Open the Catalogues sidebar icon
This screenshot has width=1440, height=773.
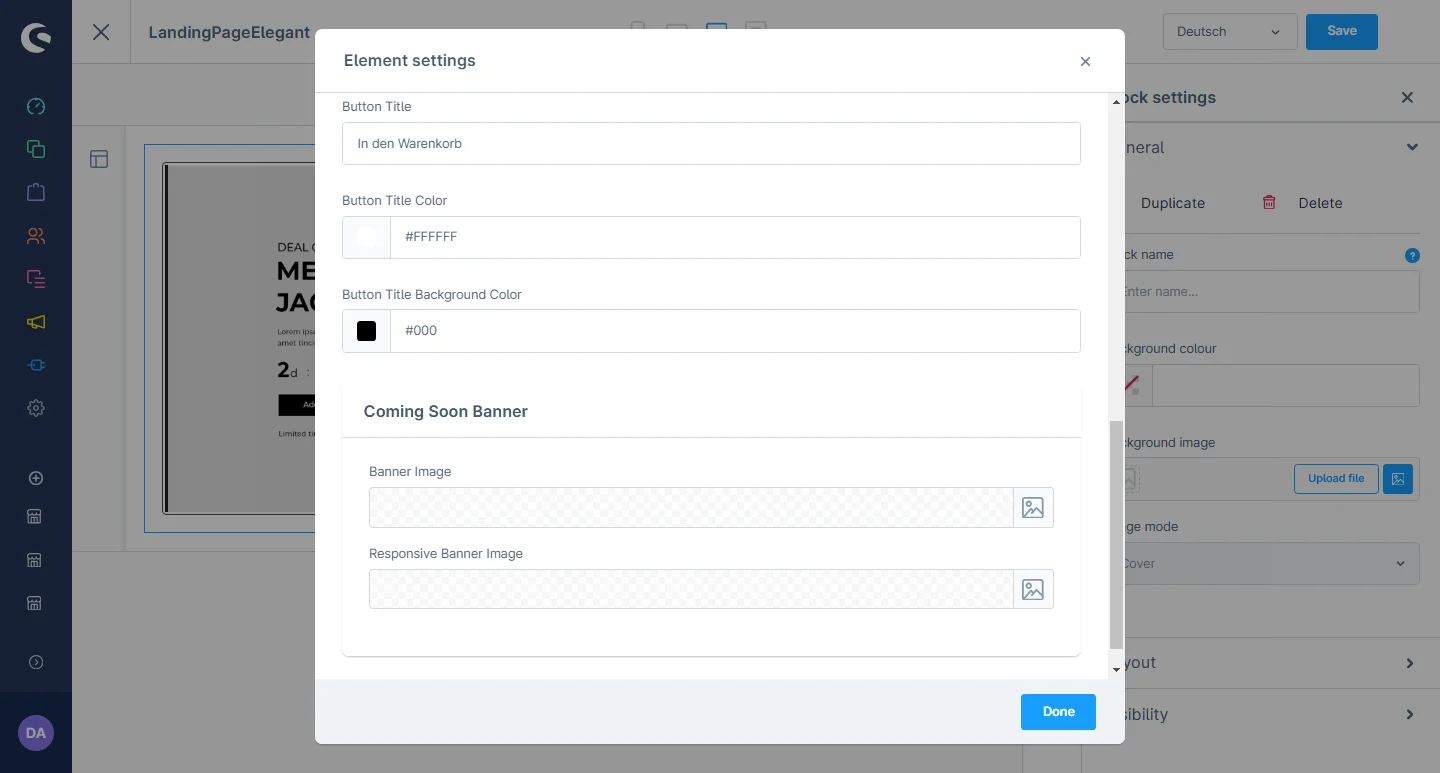pyautogui.click(x=36, y=149)
